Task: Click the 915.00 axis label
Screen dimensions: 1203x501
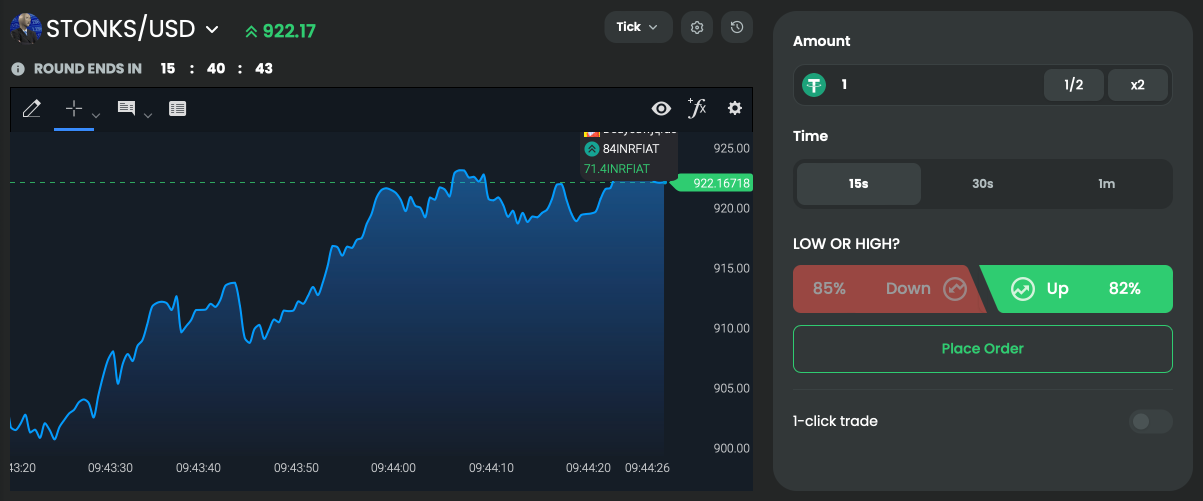Action: point(732,268)
